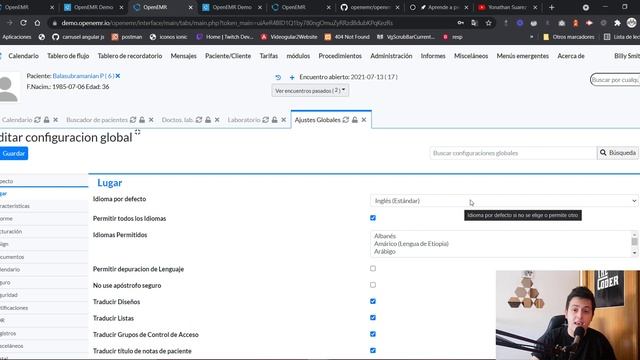640x360 pixels.
Task: Open the postman bookmark
Action: pyautogui.click(x=127, y=37)
